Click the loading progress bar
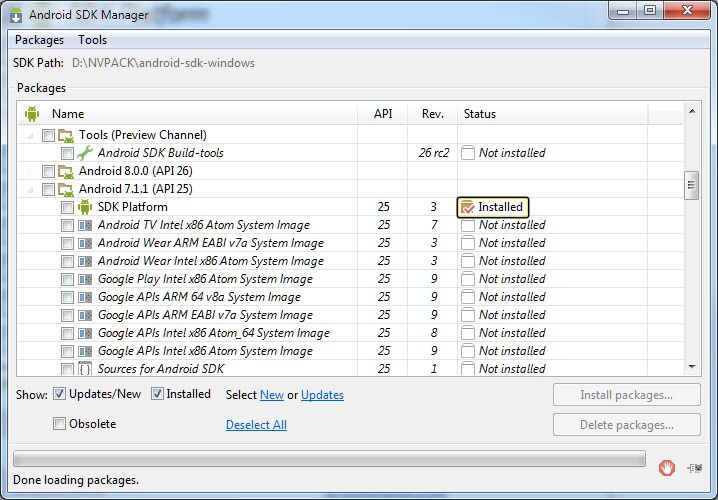 tap(329, 458)
